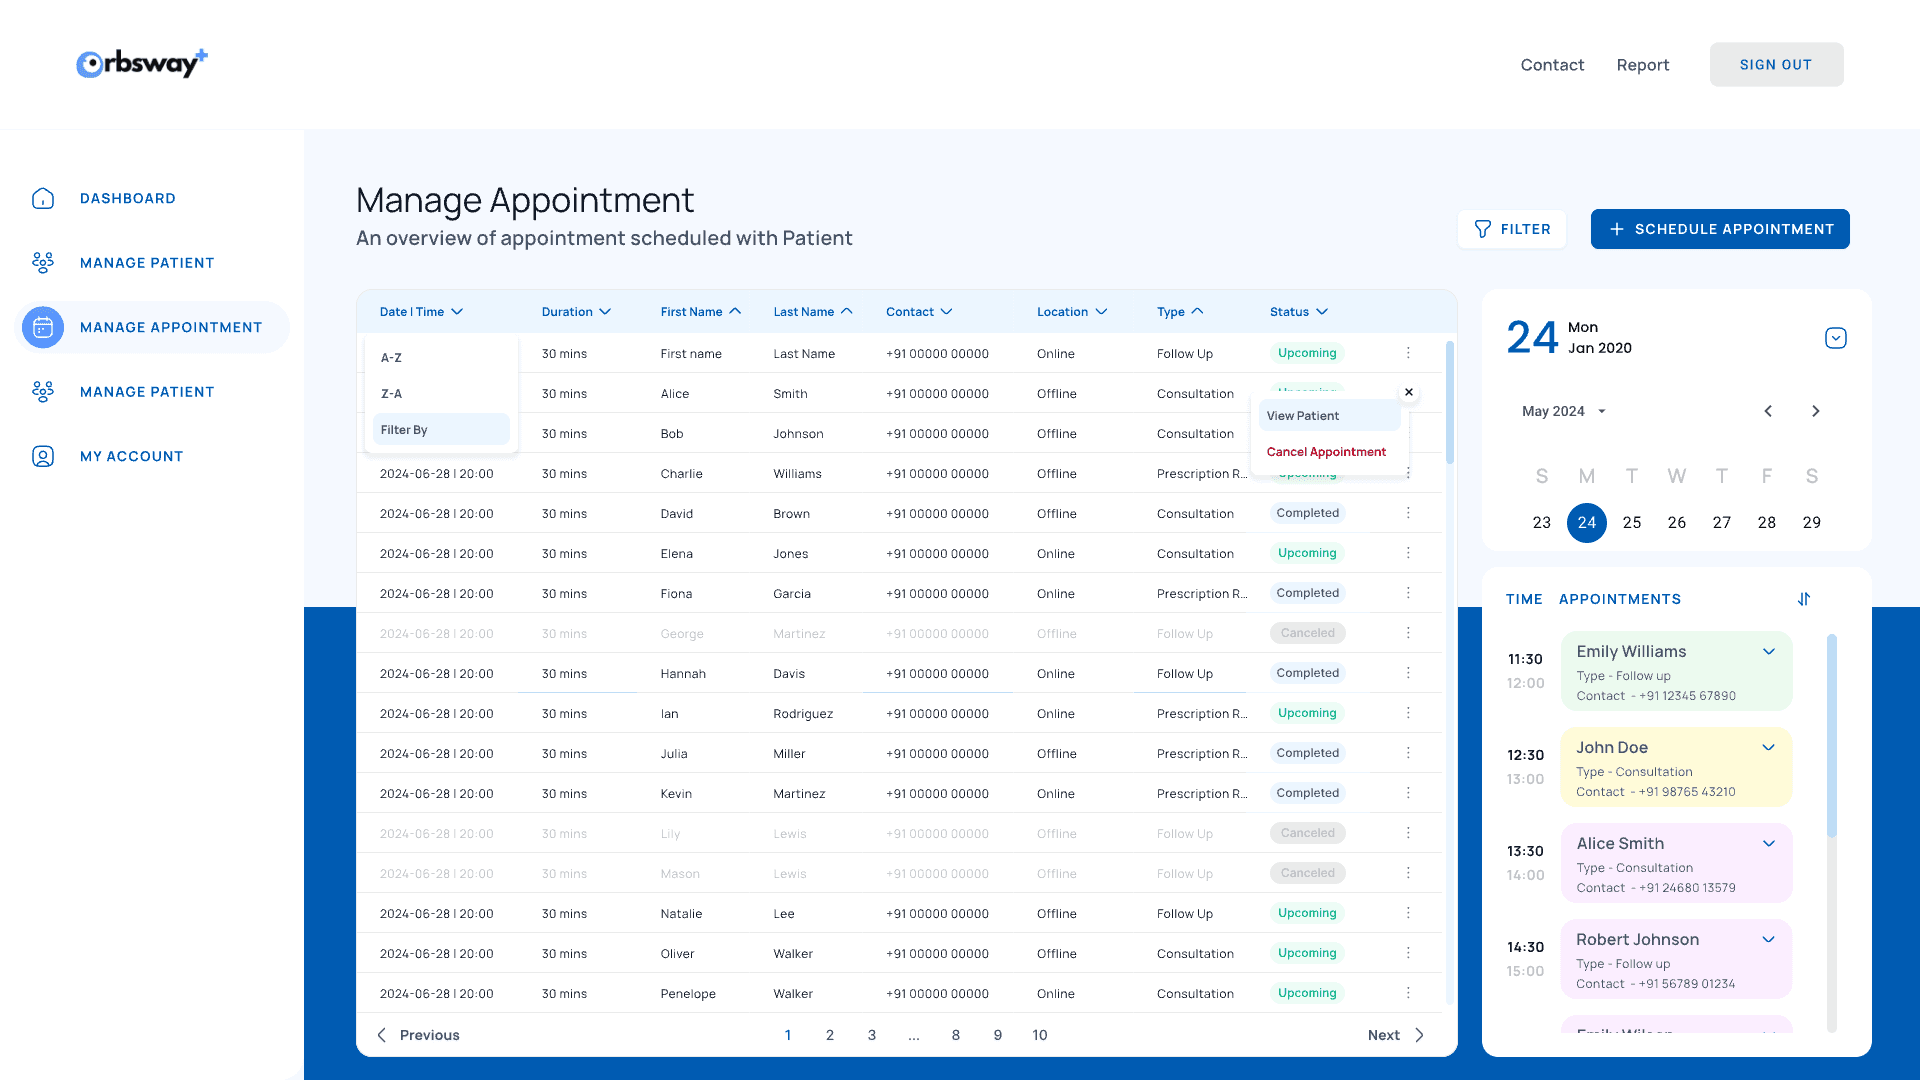Expand Robert Johnson appointment card
This screenshot has width=1920, height=1080.
click(1769, 939)
